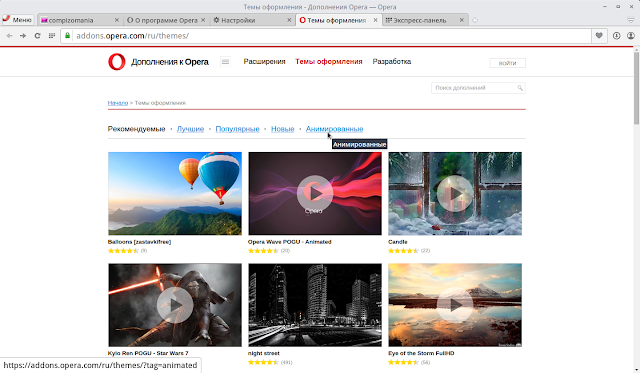
Task: Open the night street theme thumbnail
Action: pos(315,305)
